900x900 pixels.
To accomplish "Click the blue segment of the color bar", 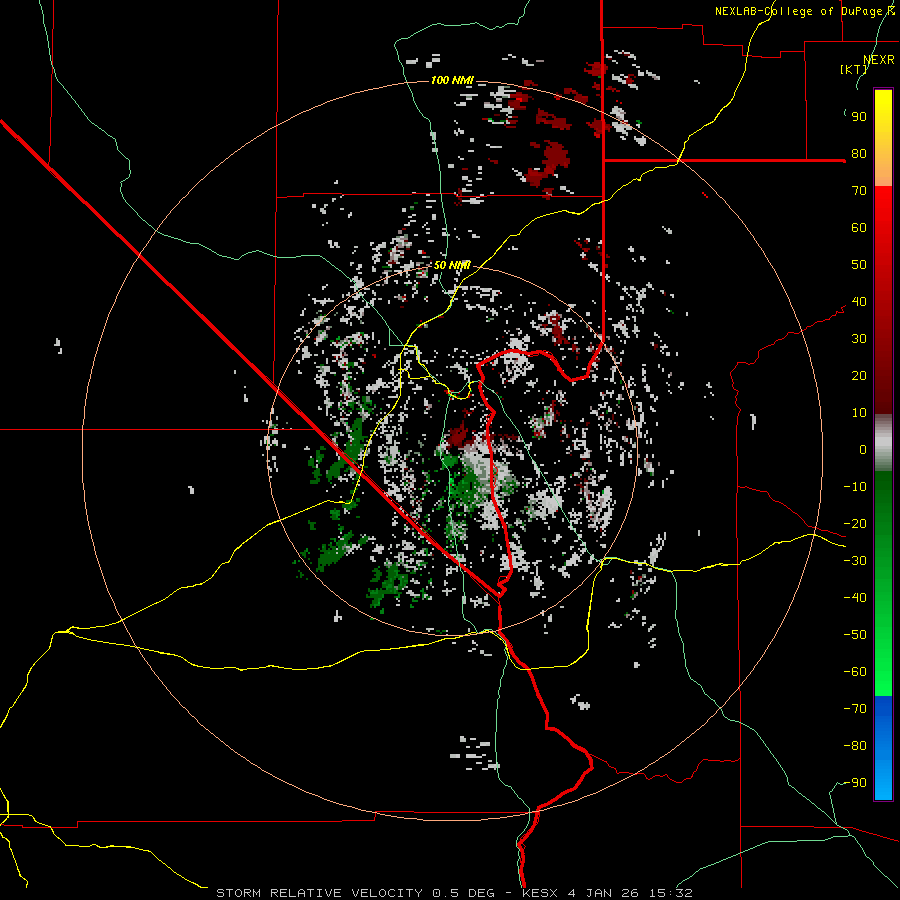I will pos(883,747).
